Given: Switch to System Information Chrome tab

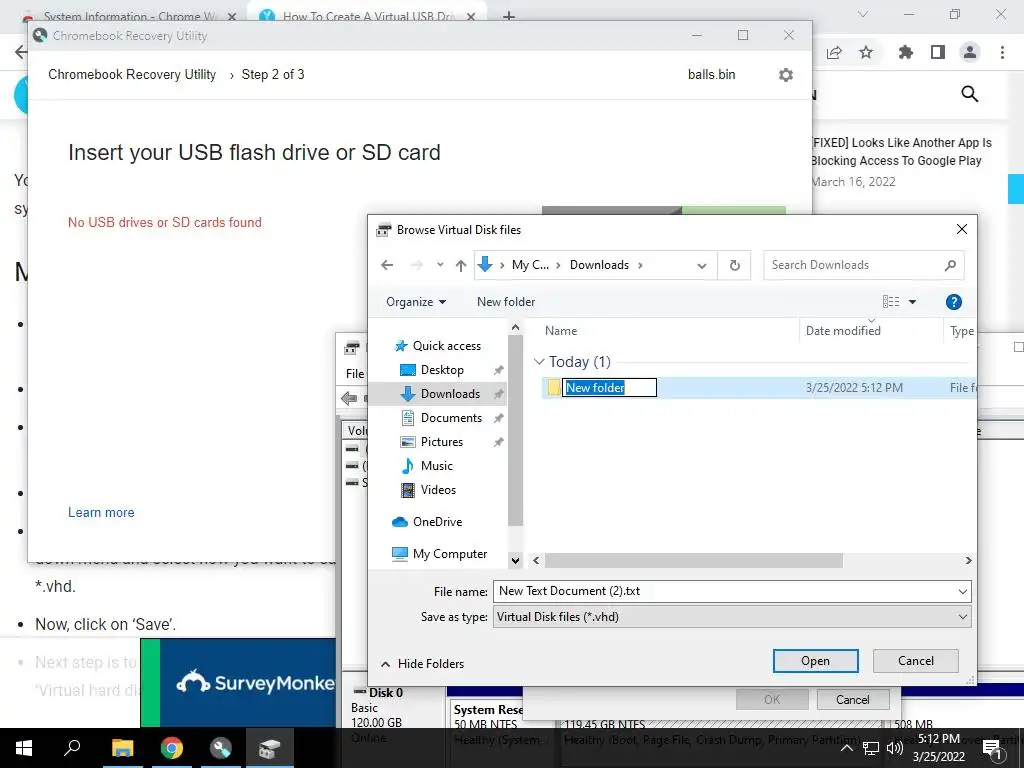Looking at the screenshot, I should (x=130, y=16).
